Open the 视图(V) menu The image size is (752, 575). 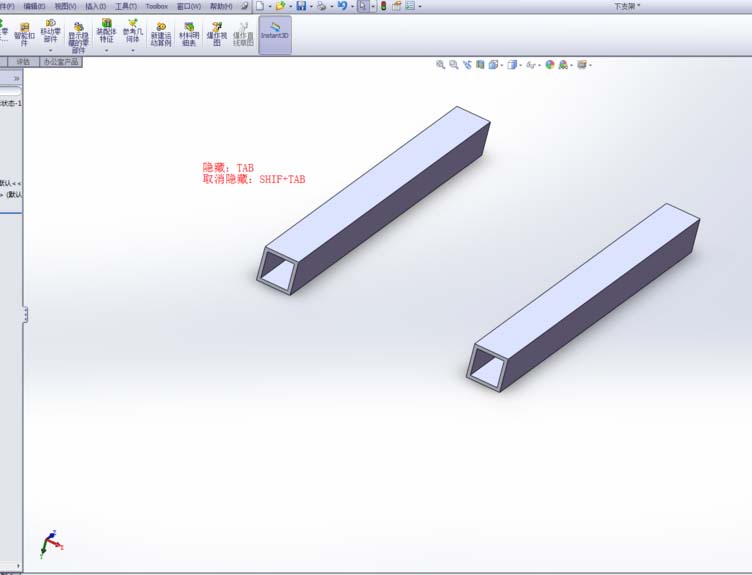[65, 6]
